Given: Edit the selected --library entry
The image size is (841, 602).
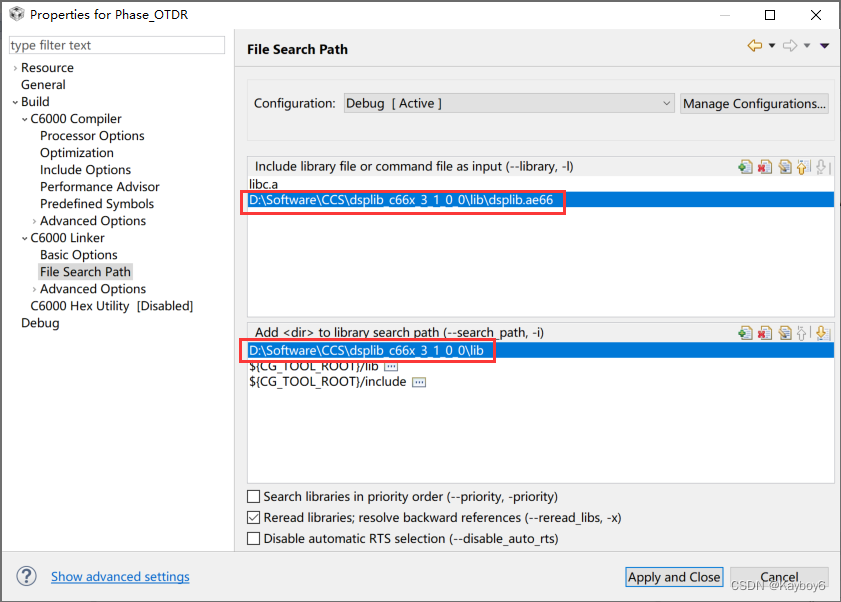Looking at the screenshot, I should click(x=785, y=167).
